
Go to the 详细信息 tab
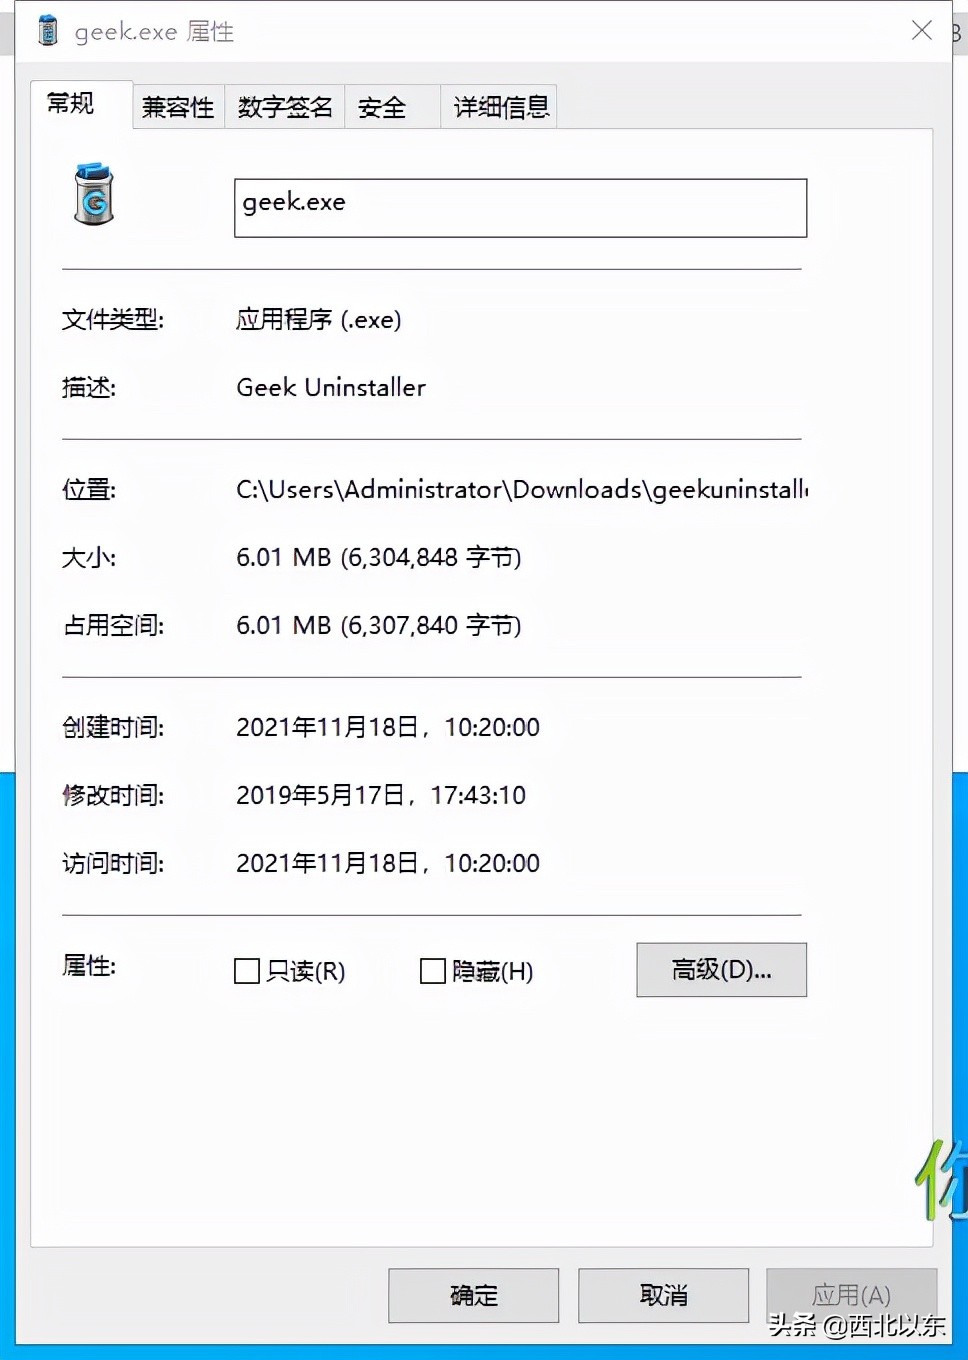[x=499, y=107]
